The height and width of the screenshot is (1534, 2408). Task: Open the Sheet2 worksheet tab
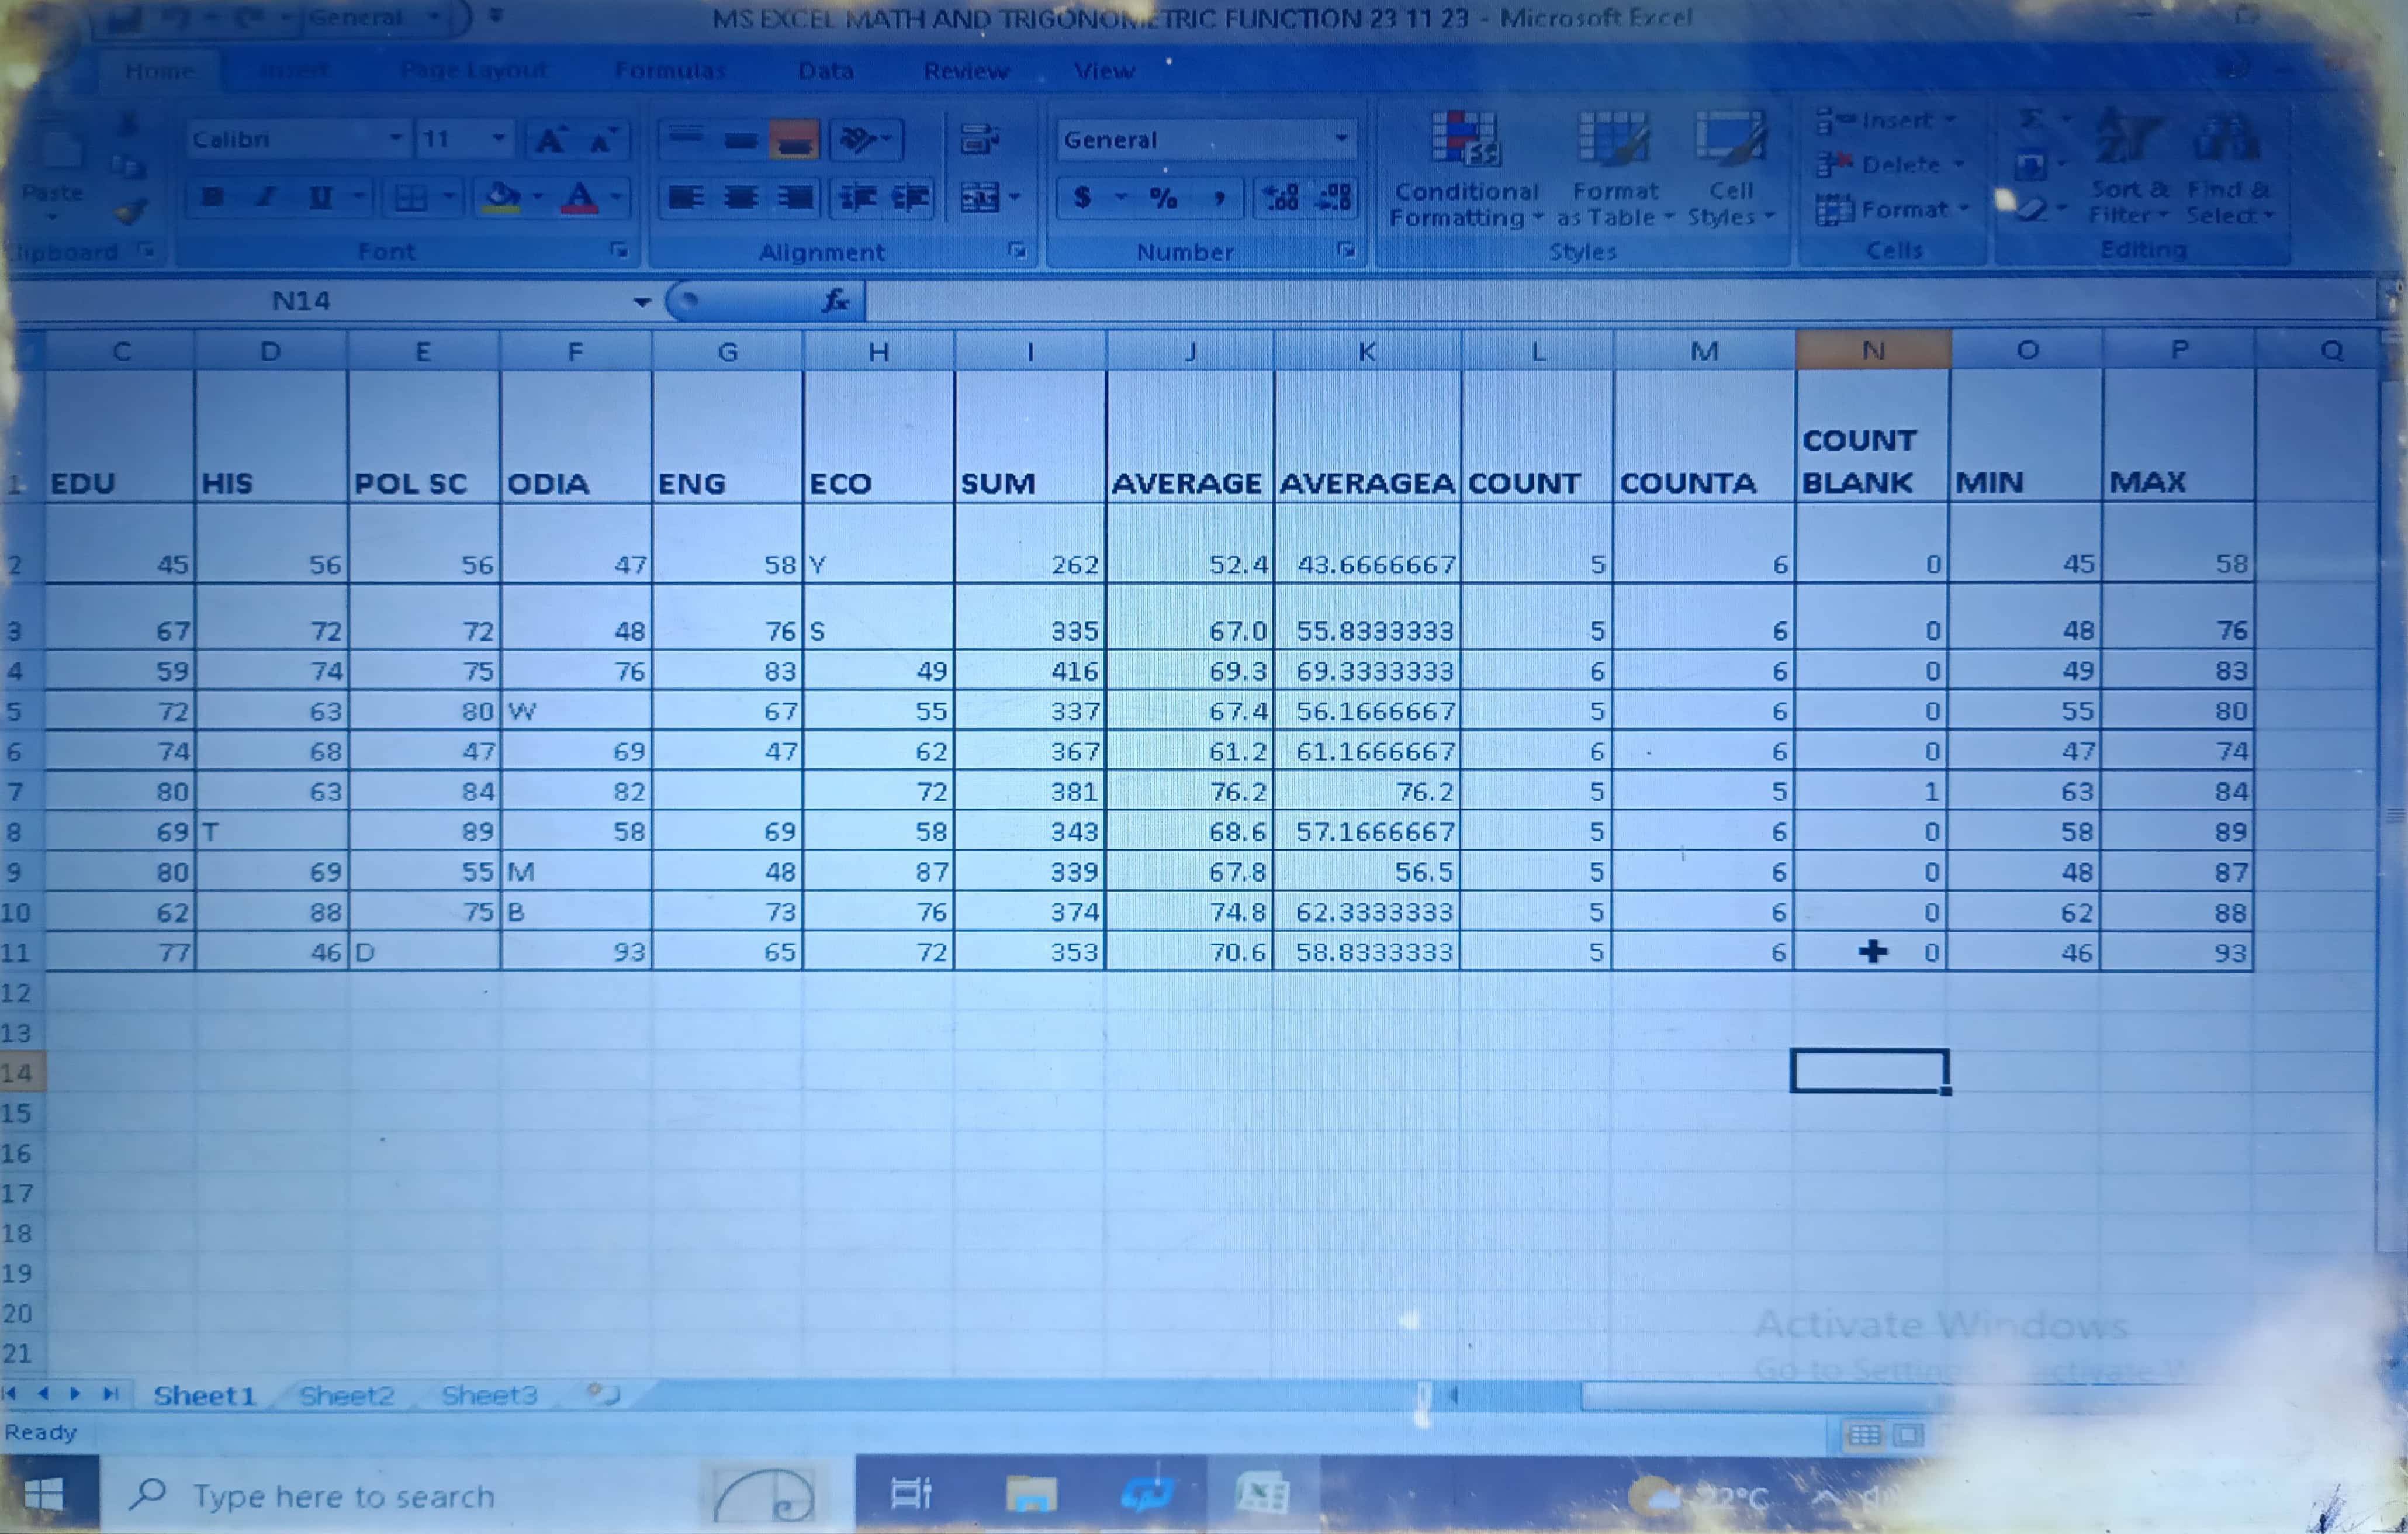(346, 1395)
